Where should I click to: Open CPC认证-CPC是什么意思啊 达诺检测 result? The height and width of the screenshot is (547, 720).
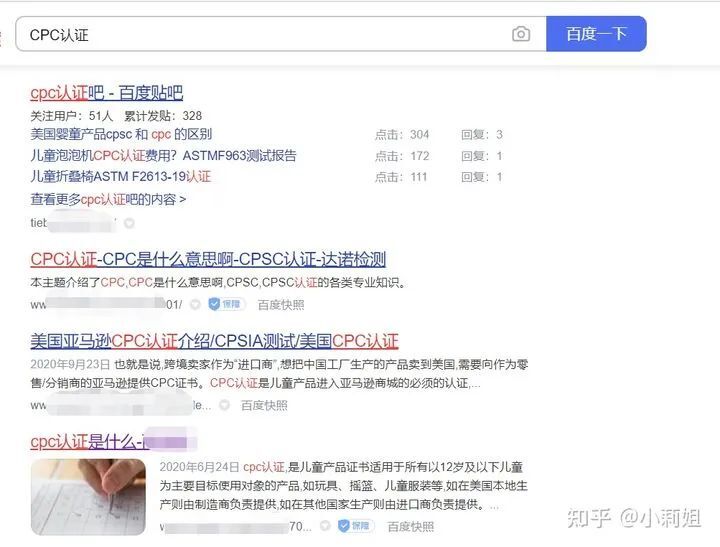pos(208,259)
